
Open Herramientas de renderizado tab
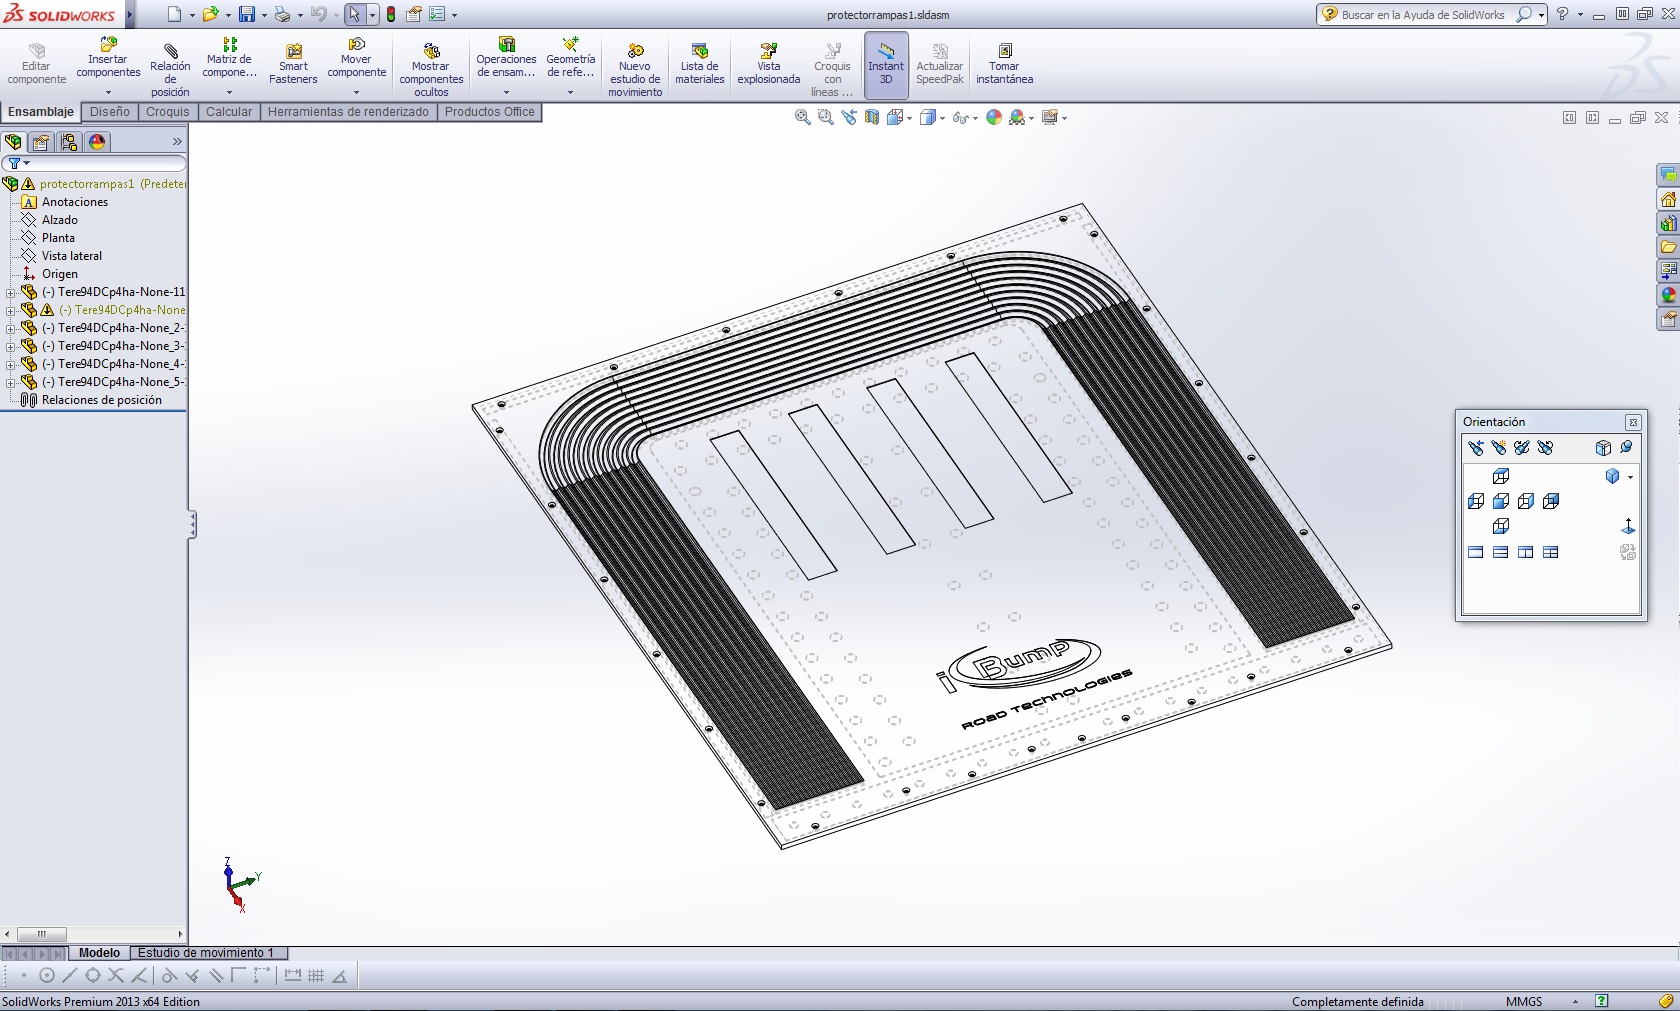(348, 112)
